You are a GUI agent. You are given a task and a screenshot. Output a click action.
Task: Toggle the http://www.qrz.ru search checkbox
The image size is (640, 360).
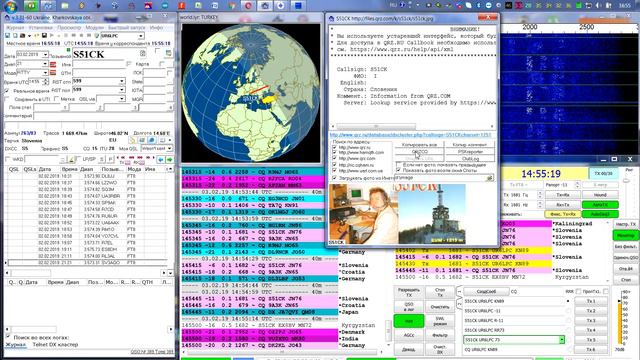(334, 147)
